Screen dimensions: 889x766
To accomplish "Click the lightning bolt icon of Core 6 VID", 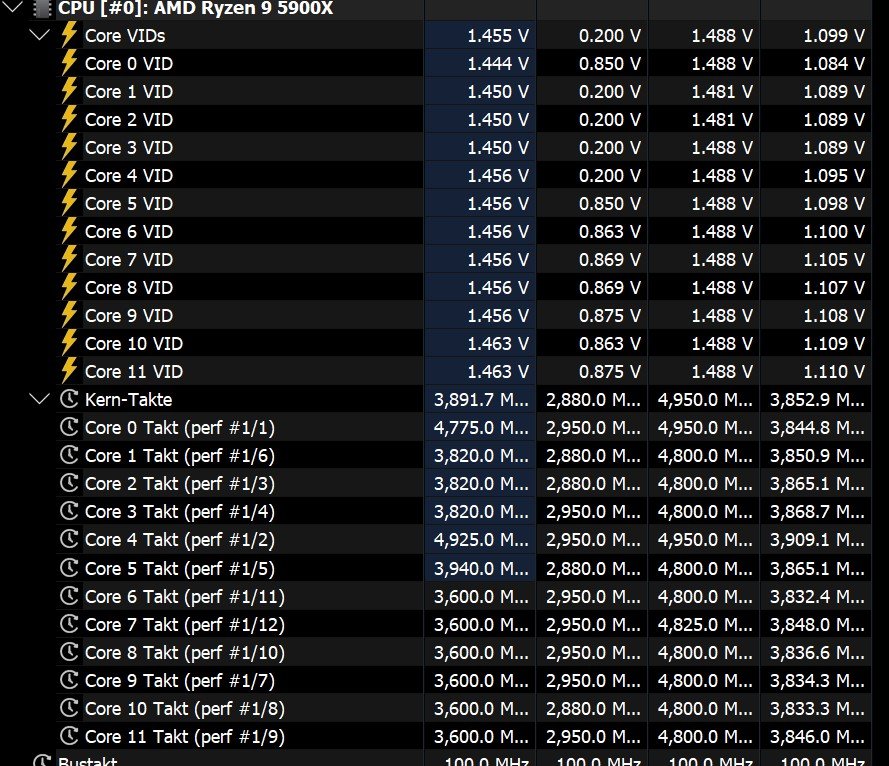I will (x=69, y=231).
